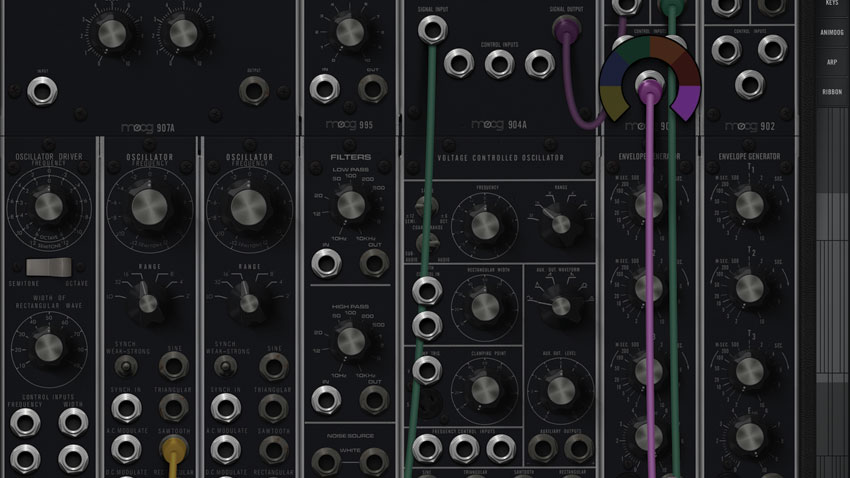Click the first oscillator Range selector
The image size is (850, 478).
coord(146,302)
